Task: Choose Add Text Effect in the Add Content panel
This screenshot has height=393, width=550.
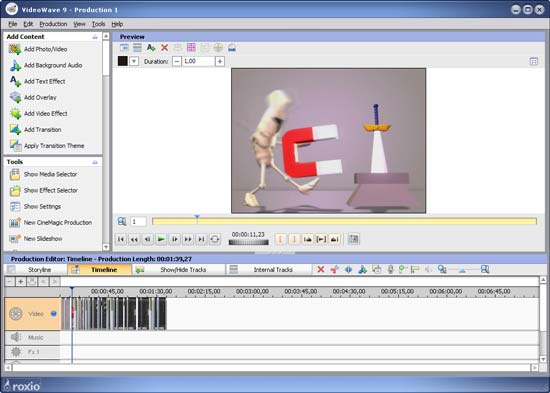Action: (x=45, y=81)
